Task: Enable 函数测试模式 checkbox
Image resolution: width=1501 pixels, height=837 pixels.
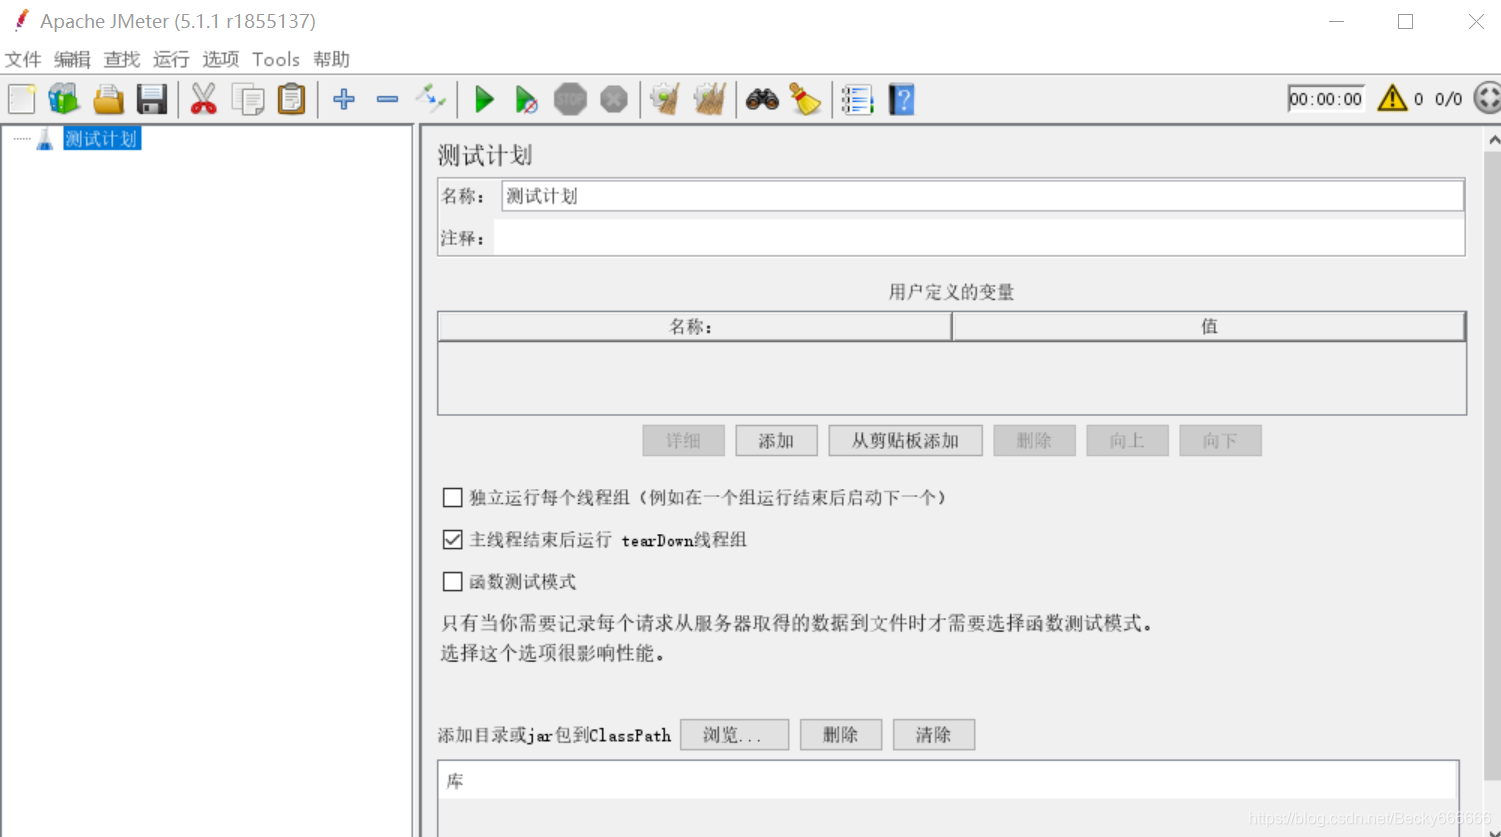Action: coord(453,581)
